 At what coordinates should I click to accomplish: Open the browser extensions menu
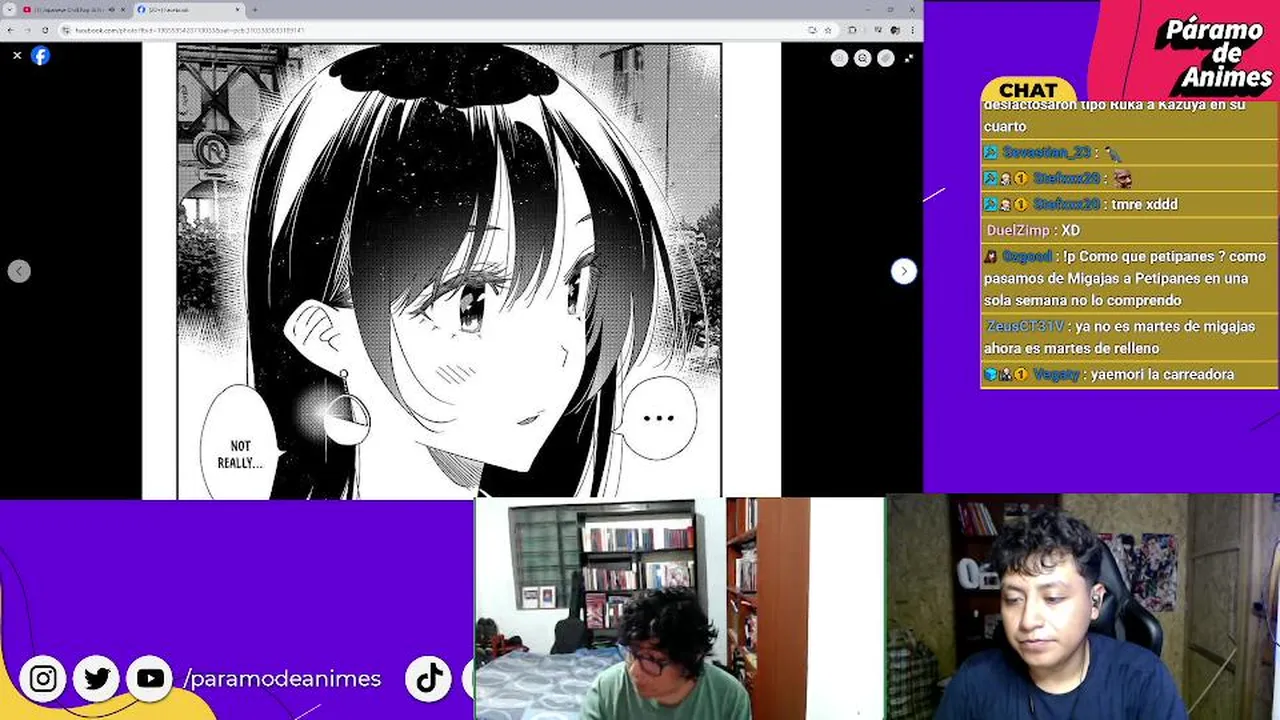[x=852, y=30]
